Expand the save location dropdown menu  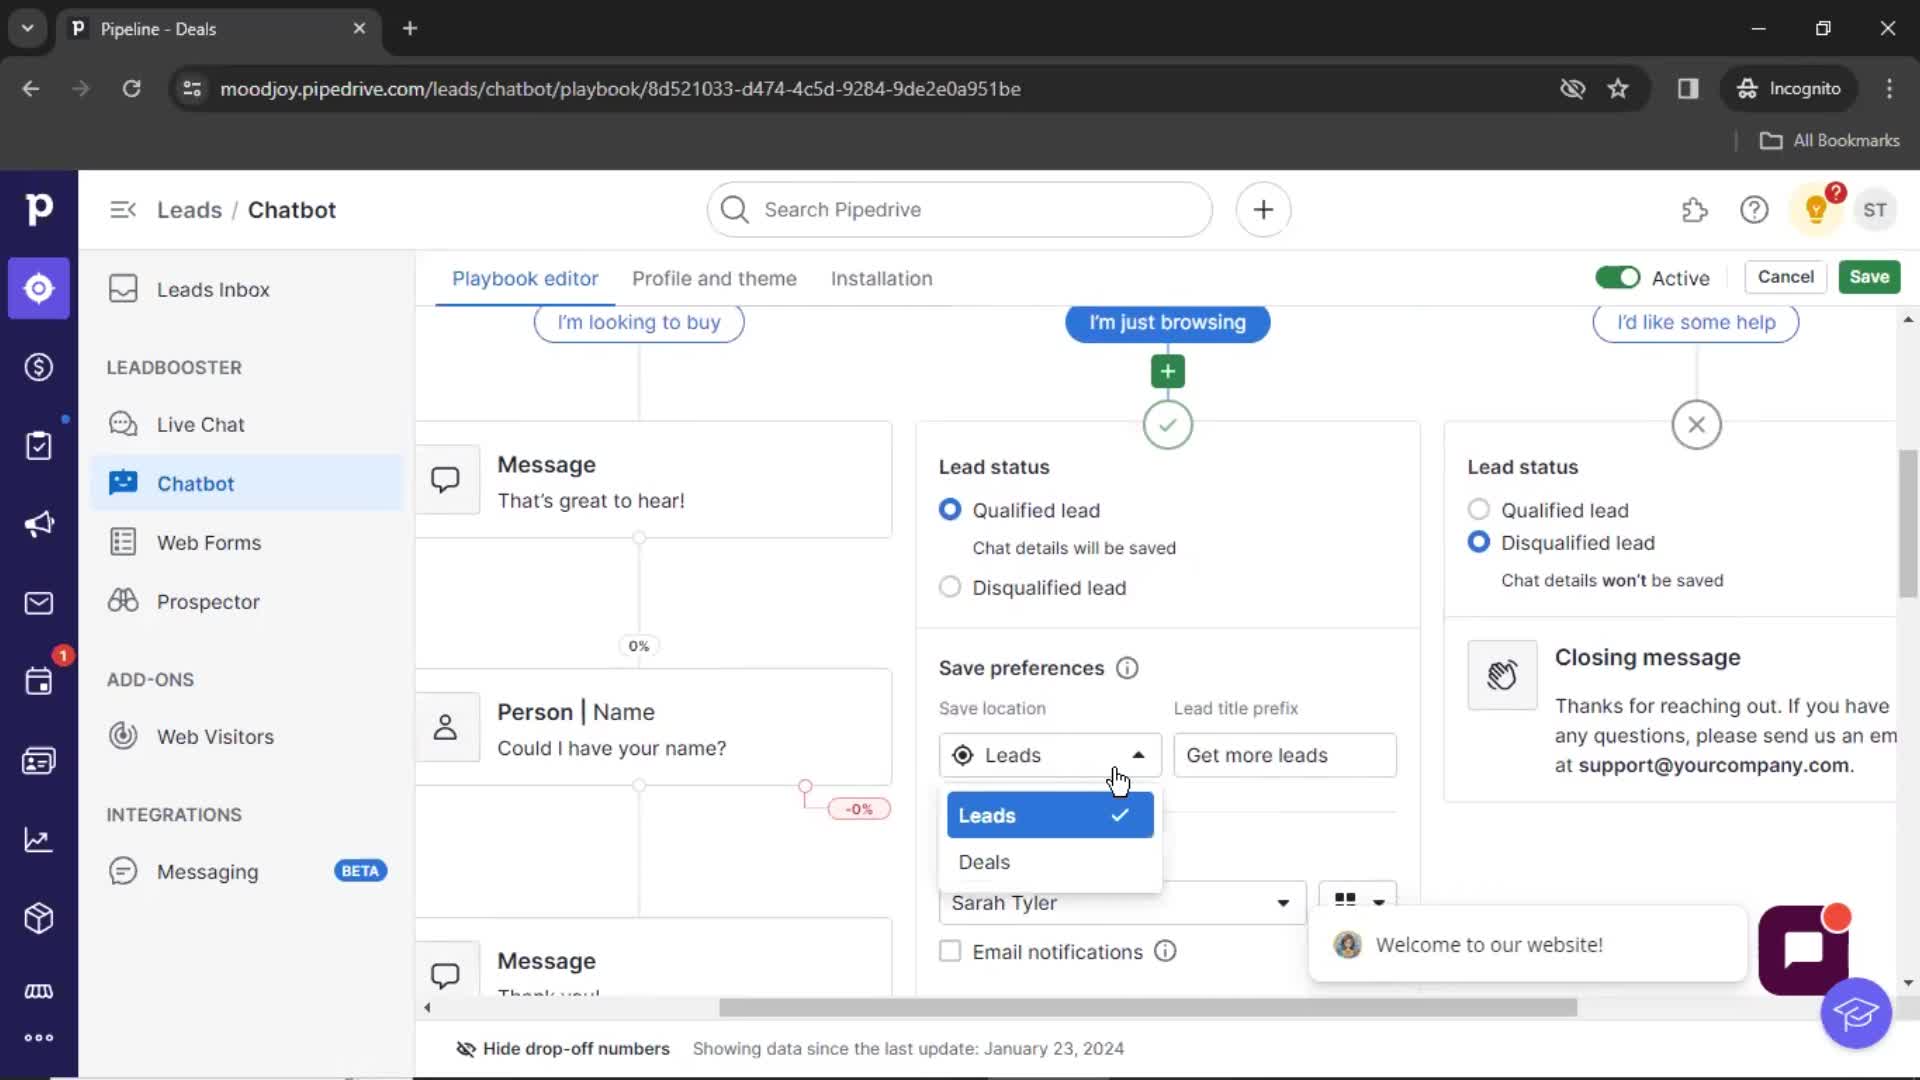tap(1046, 754)
